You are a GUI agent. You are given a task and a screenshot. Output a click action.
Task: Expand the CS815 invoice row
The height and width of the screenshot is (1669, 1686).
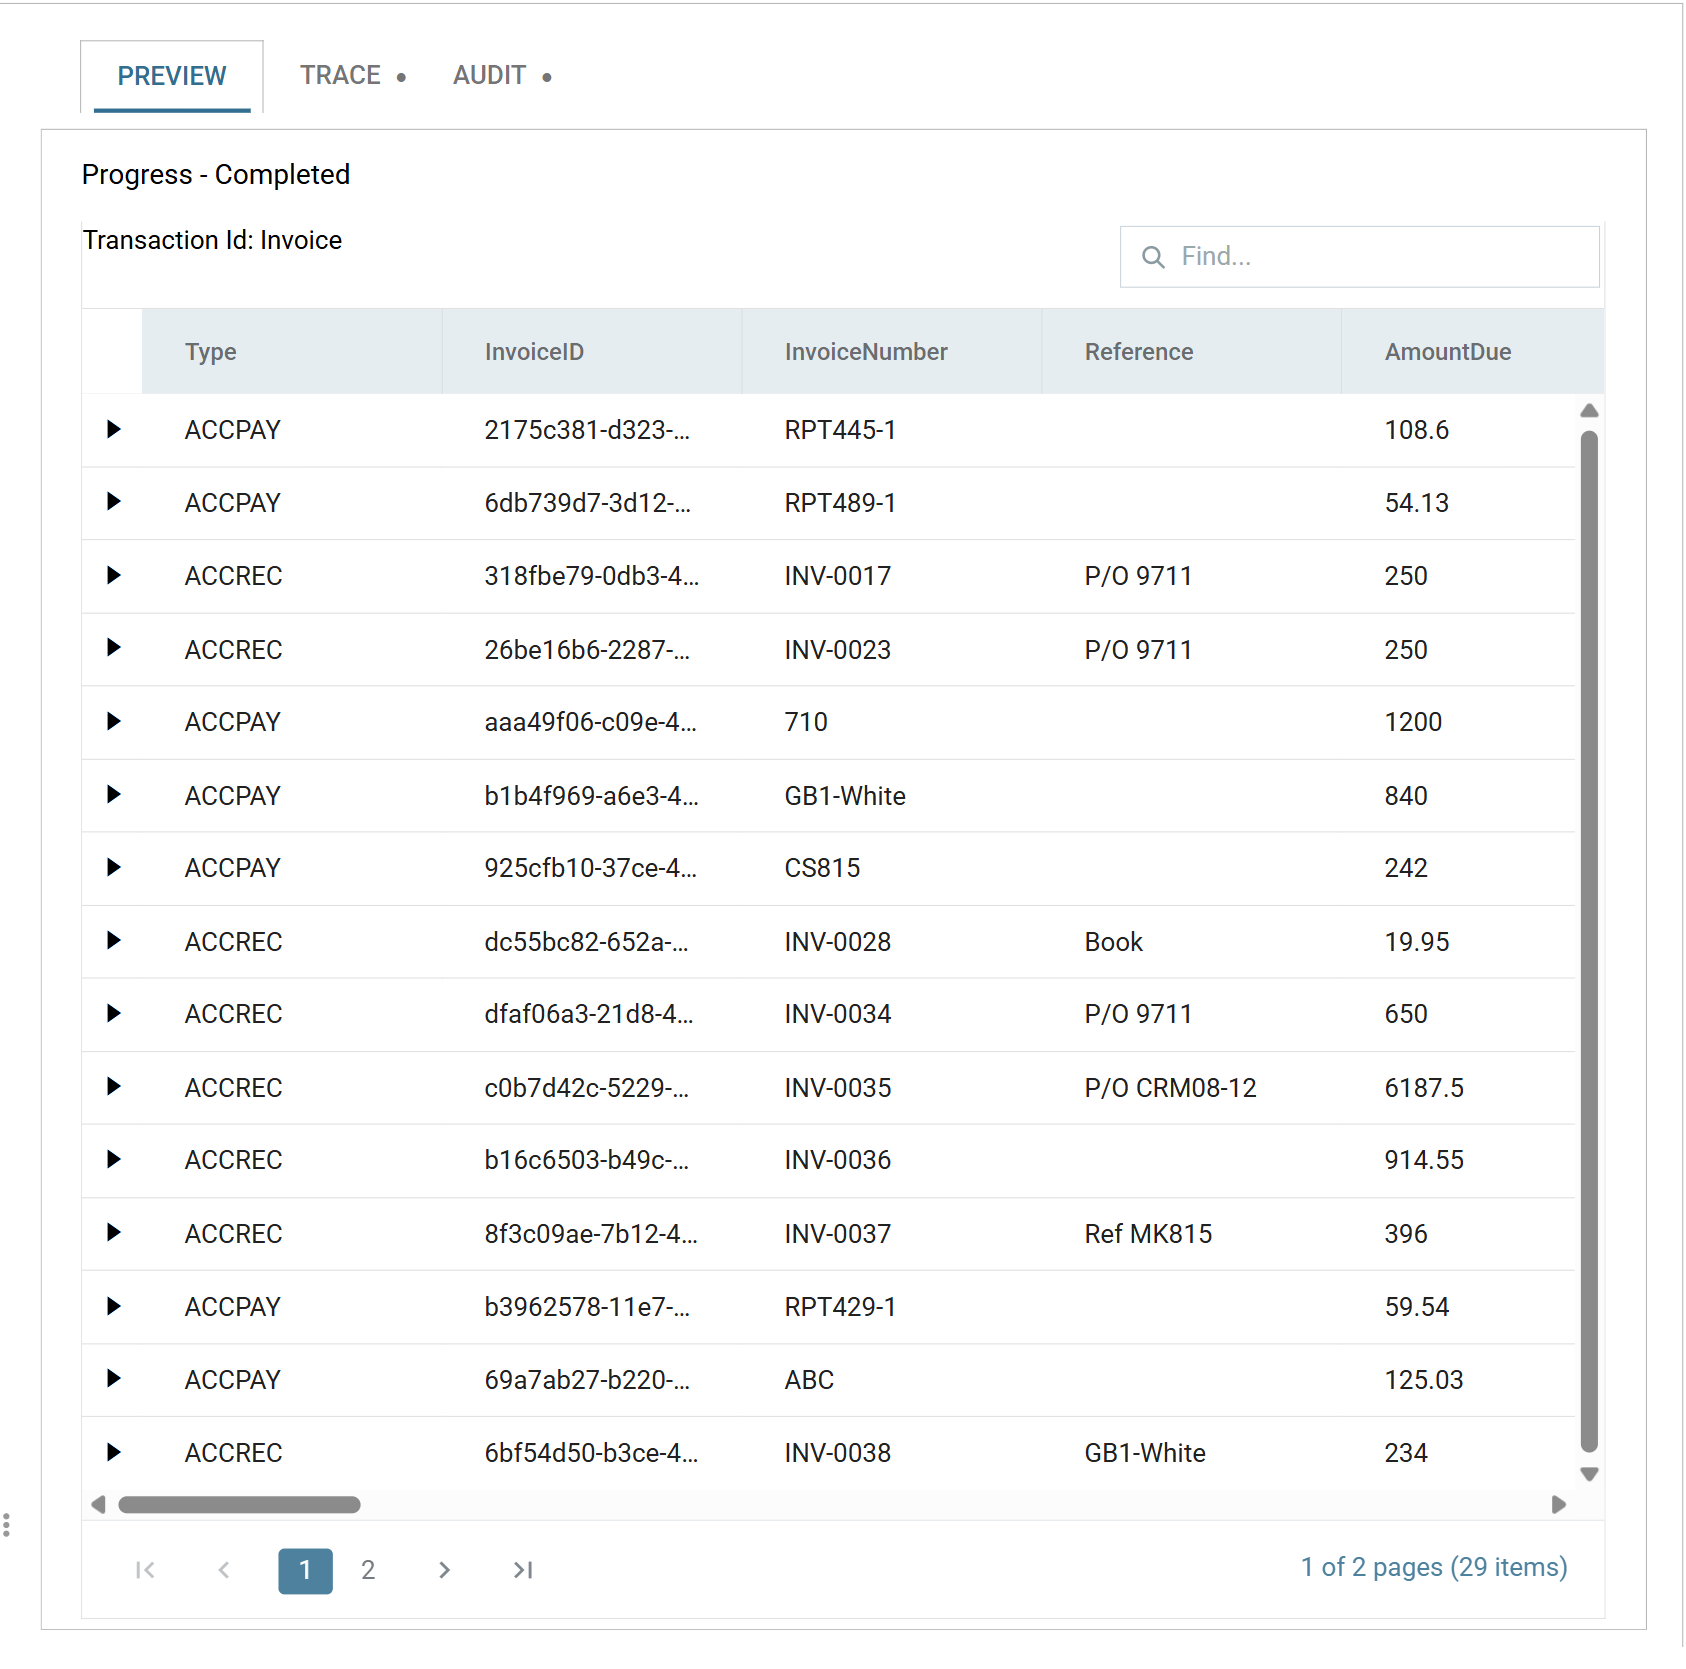pyautogui.click(x=113, y=868)
